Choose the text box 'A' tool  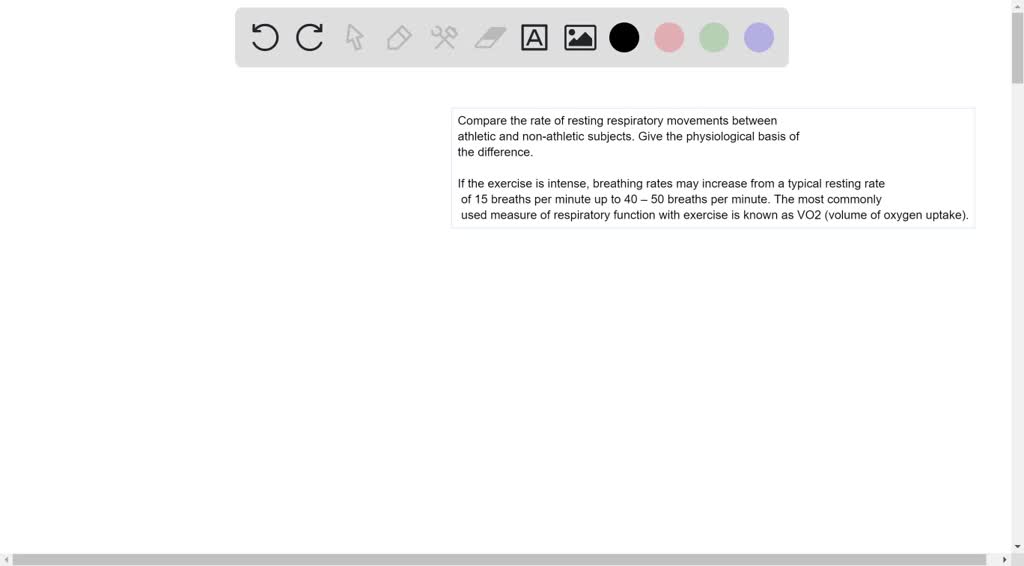point(535,38)
